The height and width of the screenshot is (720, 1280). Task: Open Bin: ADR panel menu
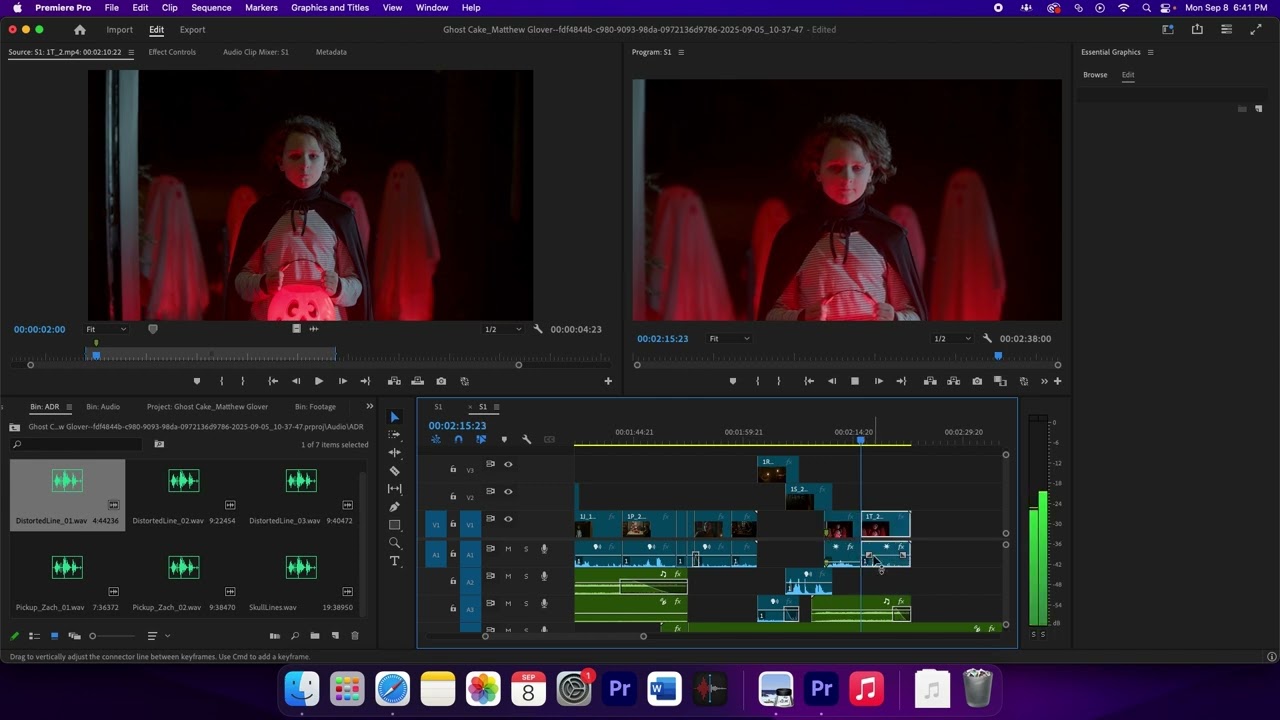pos(68,407)
